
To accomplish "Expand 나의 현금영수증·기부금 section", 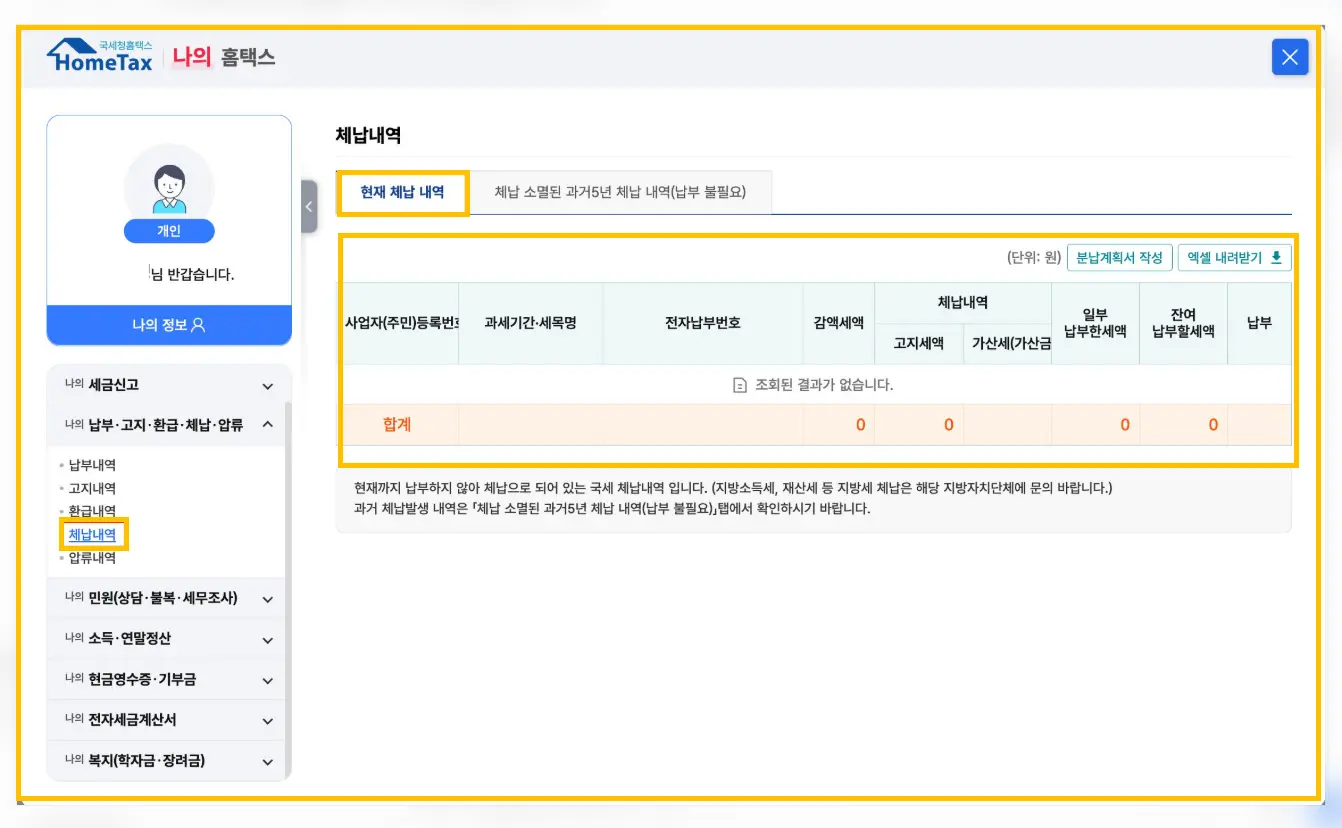I will 169,680.
